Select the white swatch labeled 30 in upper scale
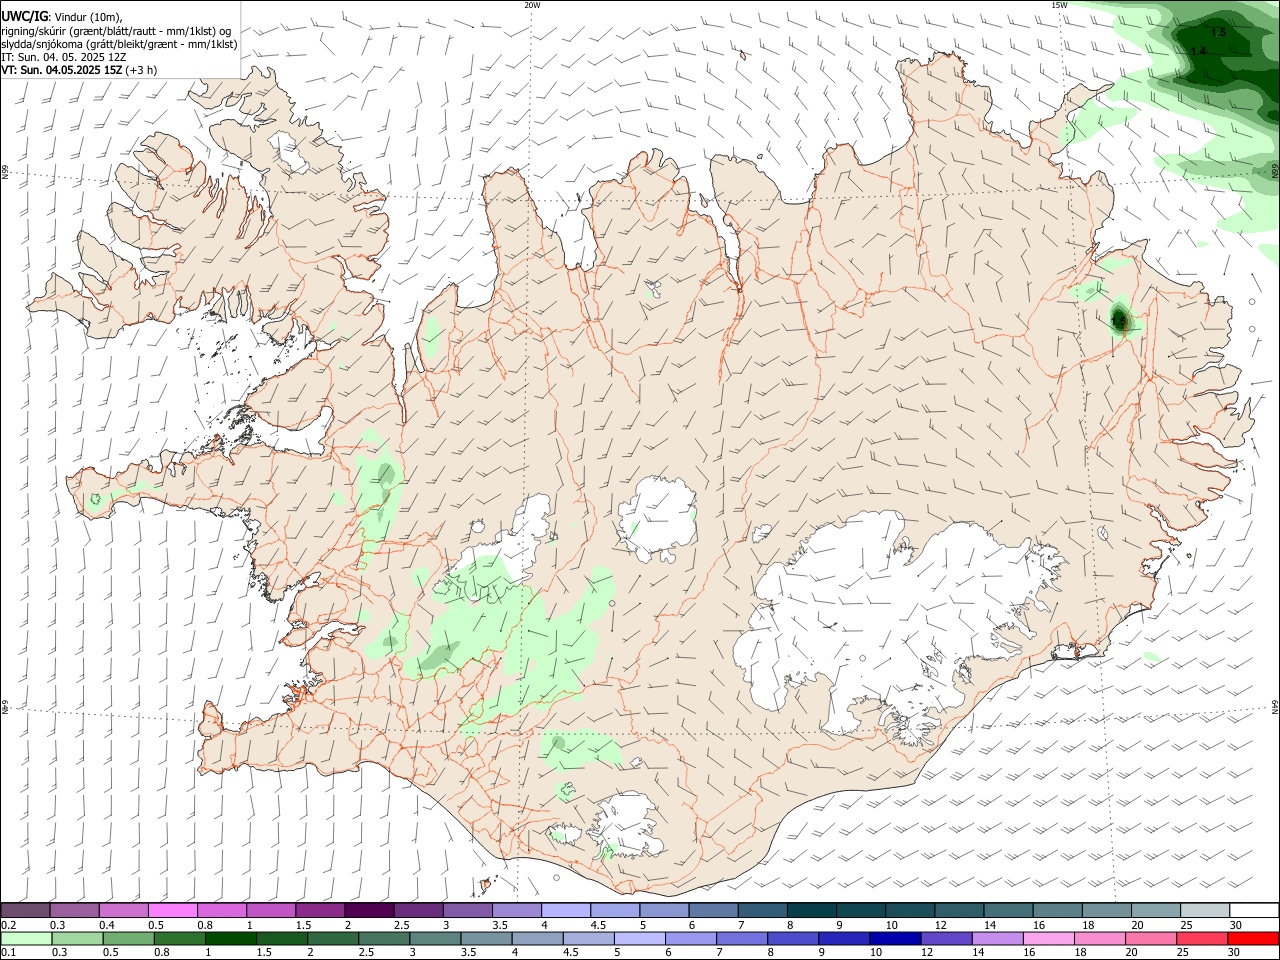Viewport: 1280px width, 960px height. (x=1253, y=911)
